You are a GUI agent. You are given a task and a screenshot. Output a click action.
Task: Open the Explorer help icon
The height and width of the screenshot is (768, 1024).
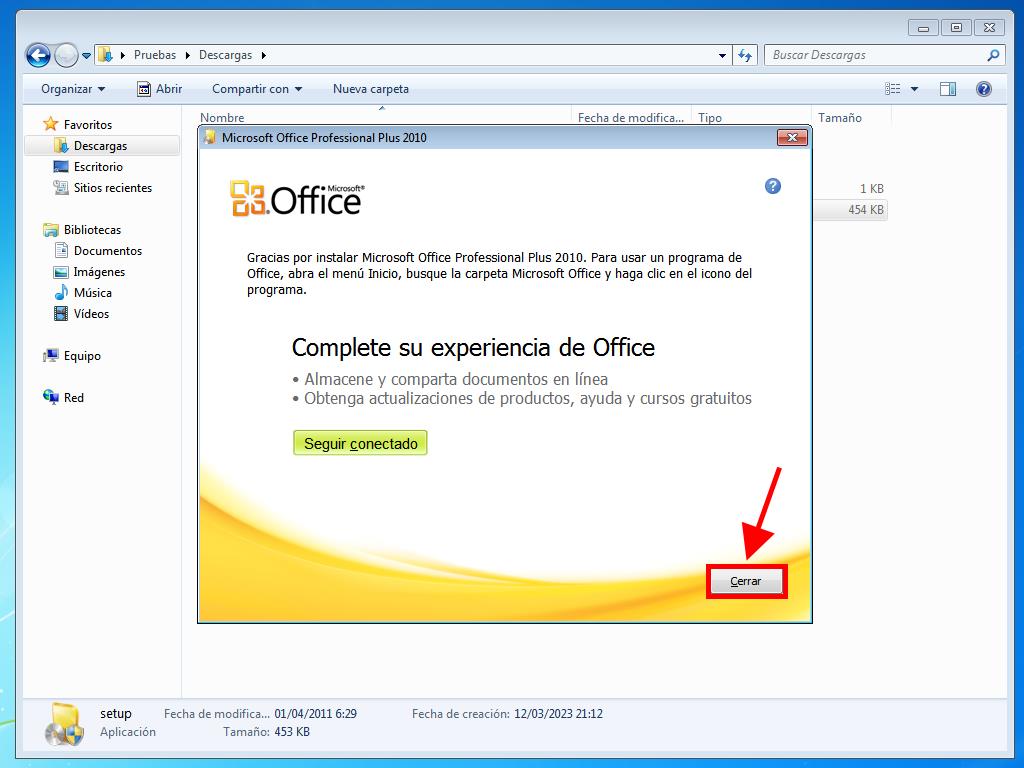pyautogui.click(x=983, y=89)
